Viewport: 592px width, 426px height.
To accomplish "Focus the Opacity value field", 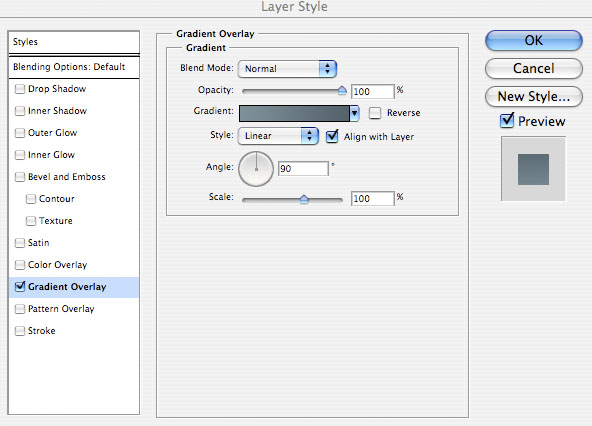I will coord(373,91).
